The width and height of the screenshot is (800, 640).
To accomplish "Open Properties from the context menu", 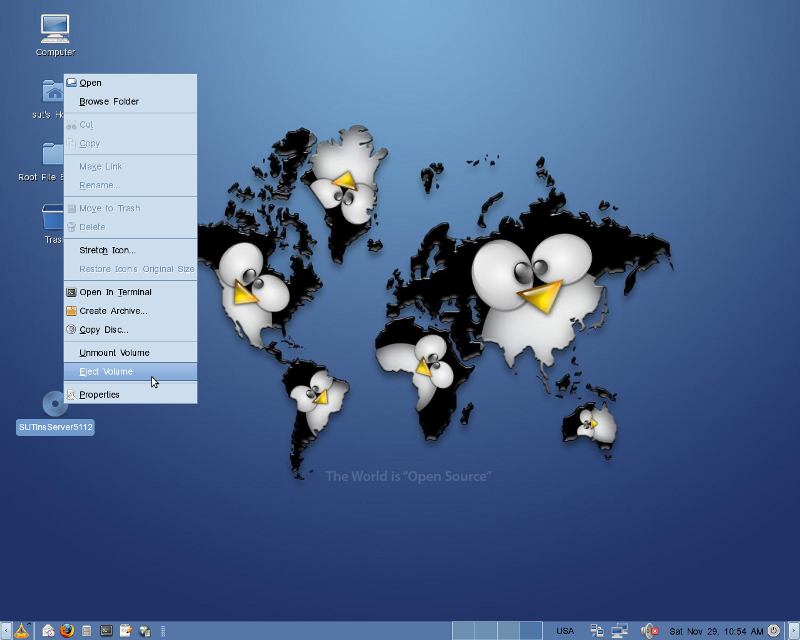I will (131, 395).
